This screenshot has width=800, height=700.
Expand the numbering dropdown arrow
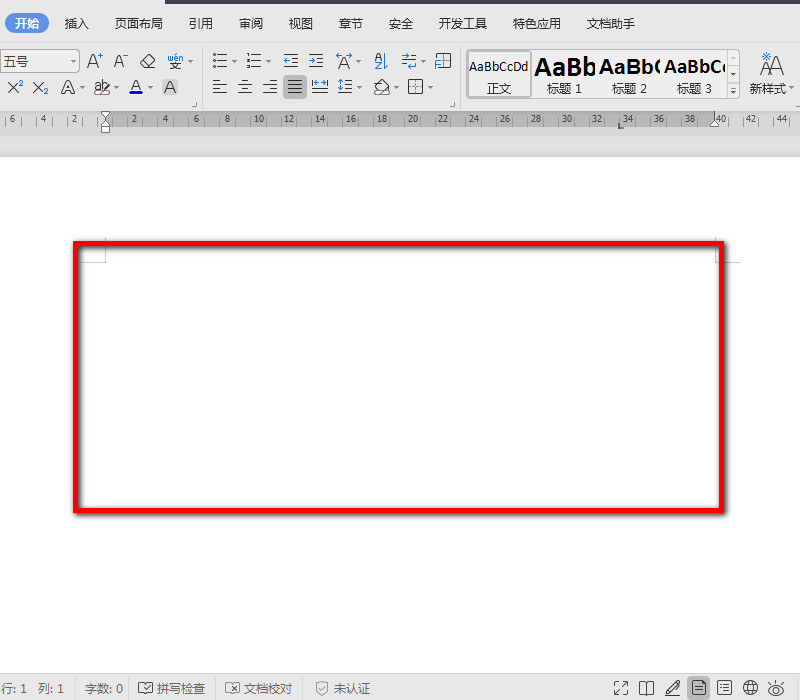[268, 62]
